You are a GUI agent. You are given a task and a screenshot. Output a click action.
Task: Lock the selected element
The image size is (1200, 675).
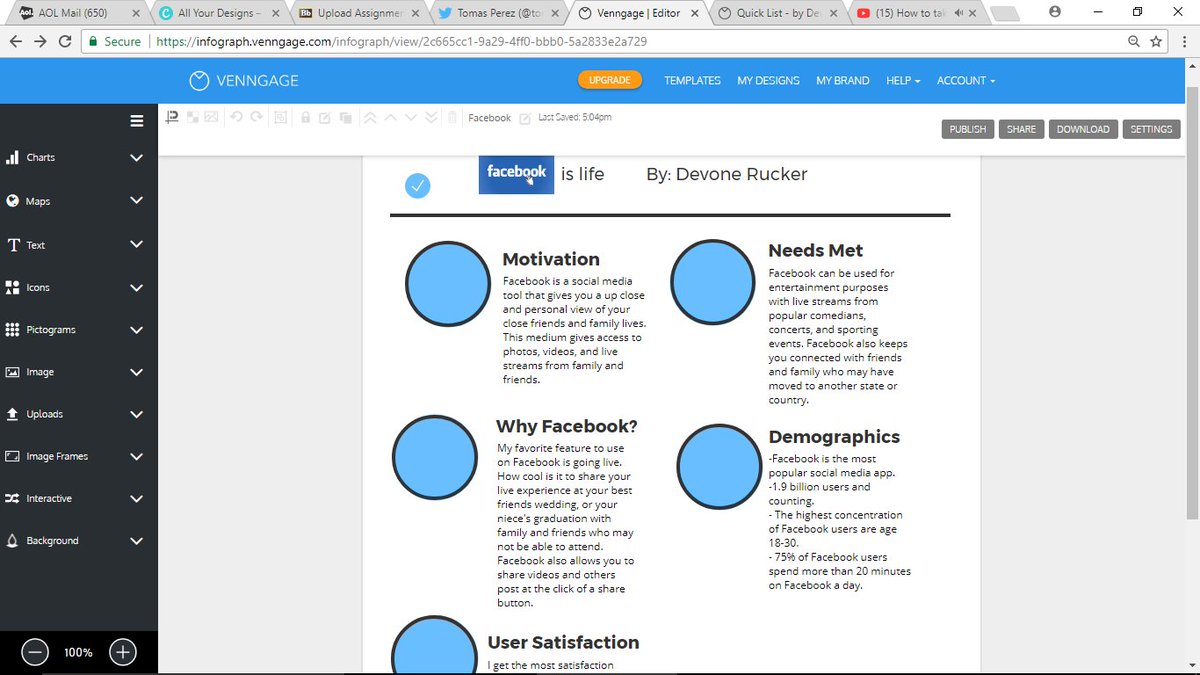coord(306,117)
